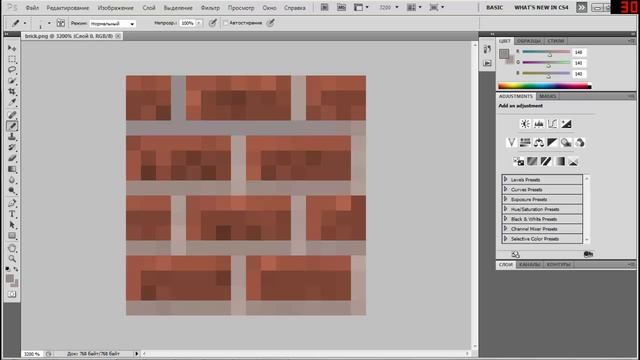Launch Bridge from the application bar

coord(324,7)
